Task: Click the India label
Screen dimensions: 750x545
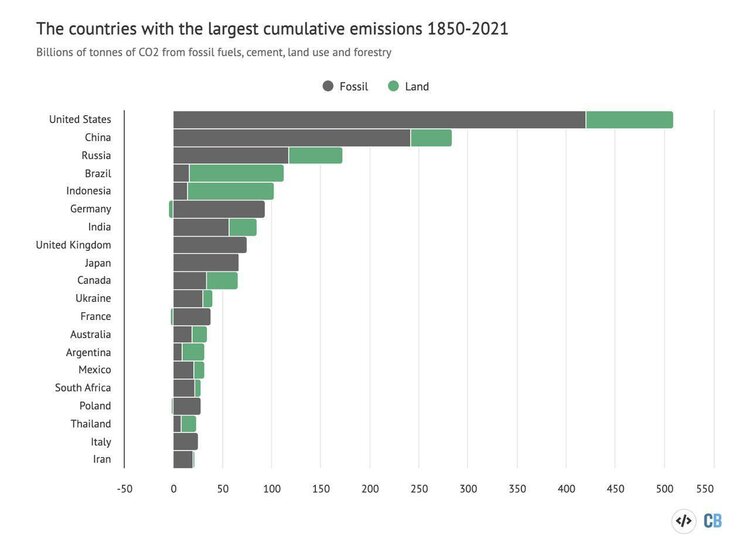Action: (x=99, y=227)
